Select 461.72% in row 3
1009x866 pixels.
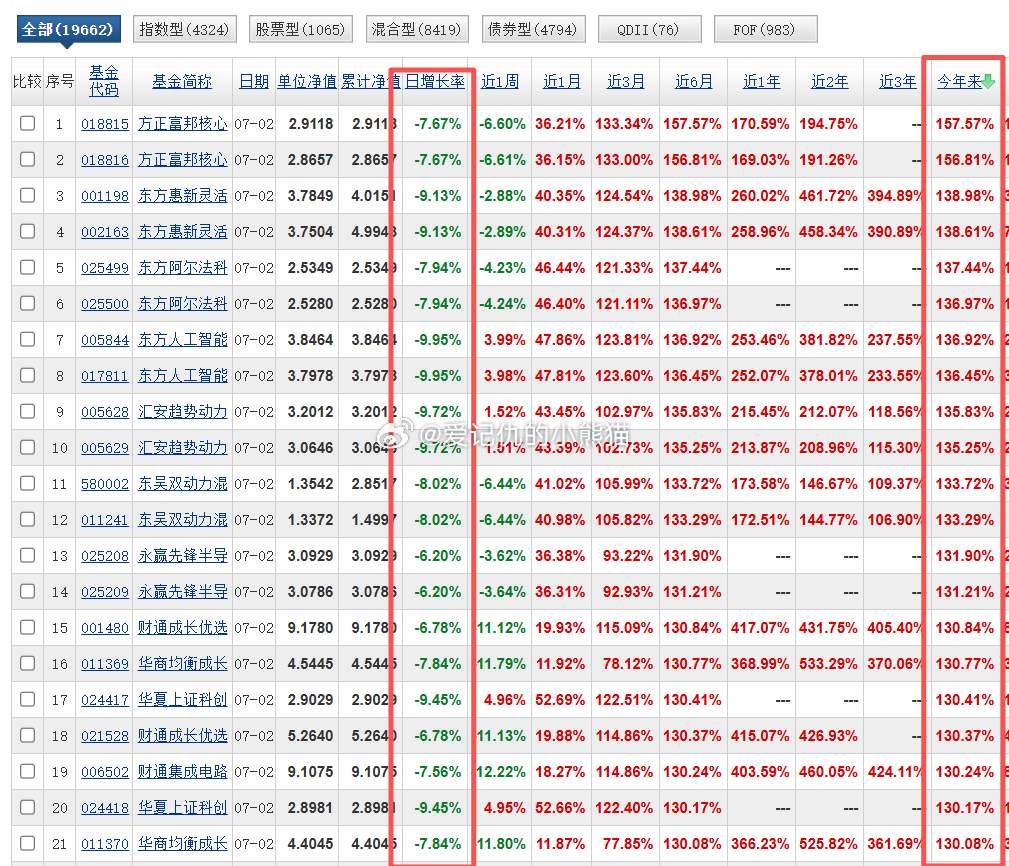(828, 196)
